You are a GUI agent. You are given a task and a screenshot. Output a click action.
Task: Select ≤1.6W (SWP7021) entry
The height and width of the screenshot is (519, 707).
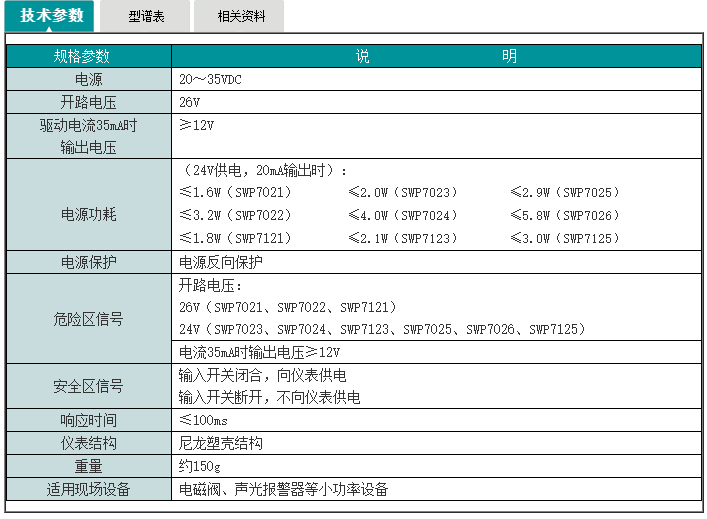pos(236,193)
